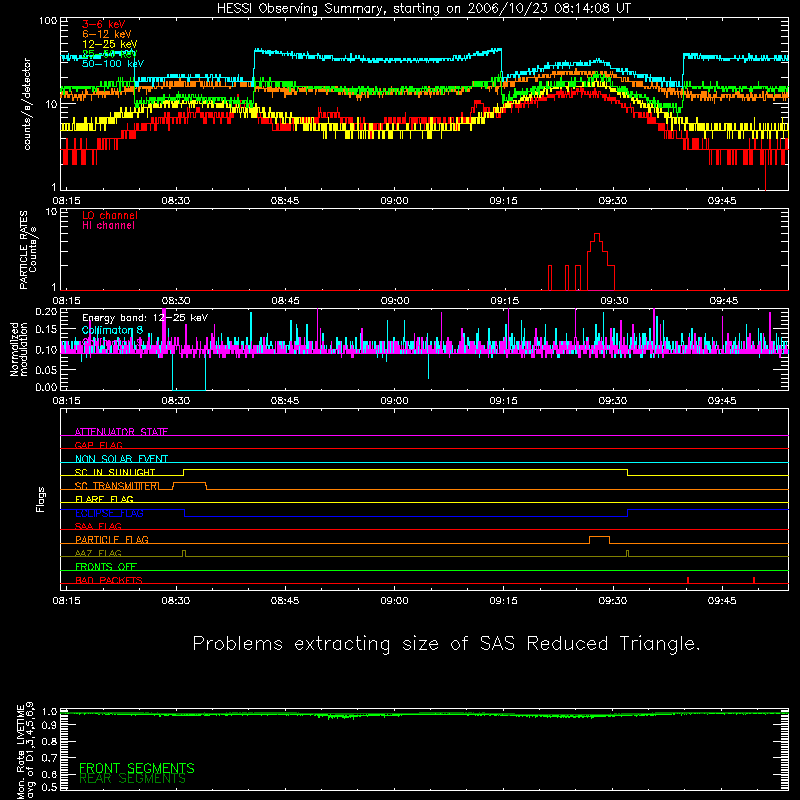The width and height of the screenshot is (800, 800).
Task: Select the 3-6 keV legend label
Action: click(104, 24)
